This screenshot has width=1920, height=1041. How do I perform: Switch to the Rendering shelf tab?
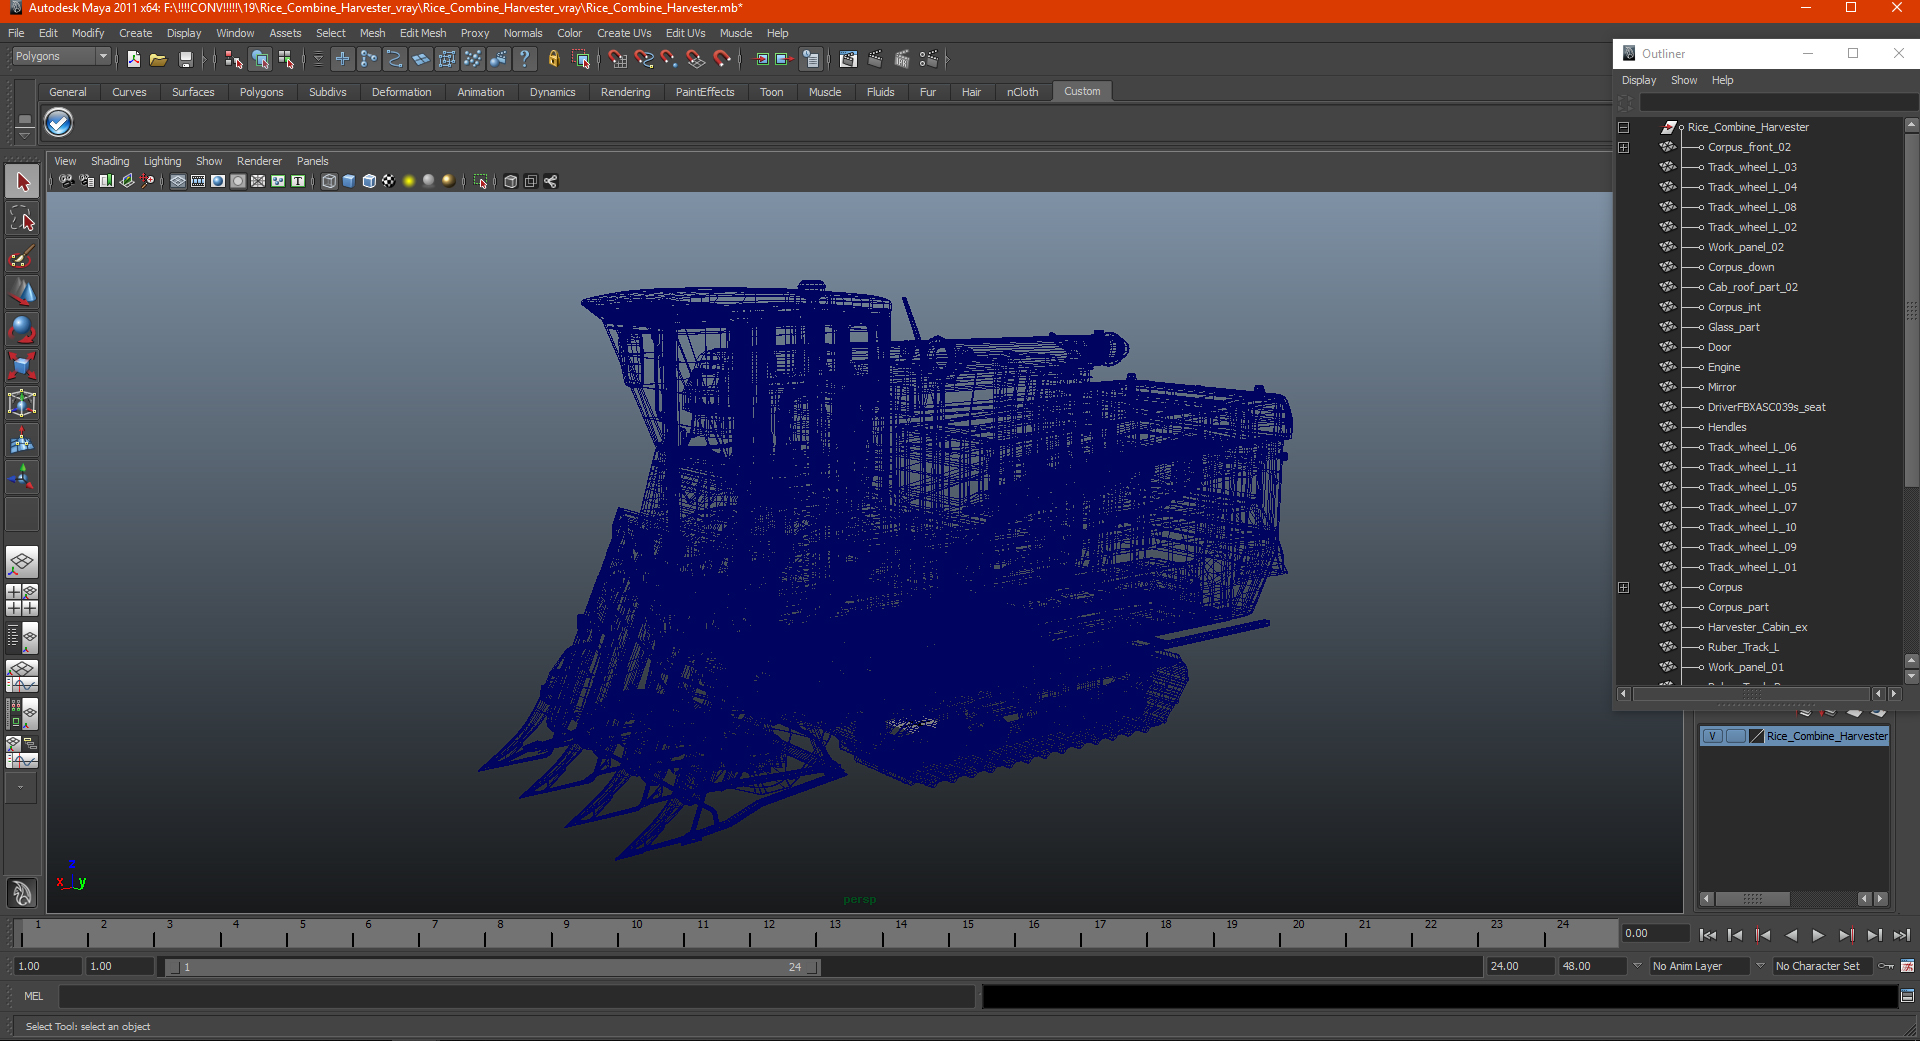pos(625,92)
